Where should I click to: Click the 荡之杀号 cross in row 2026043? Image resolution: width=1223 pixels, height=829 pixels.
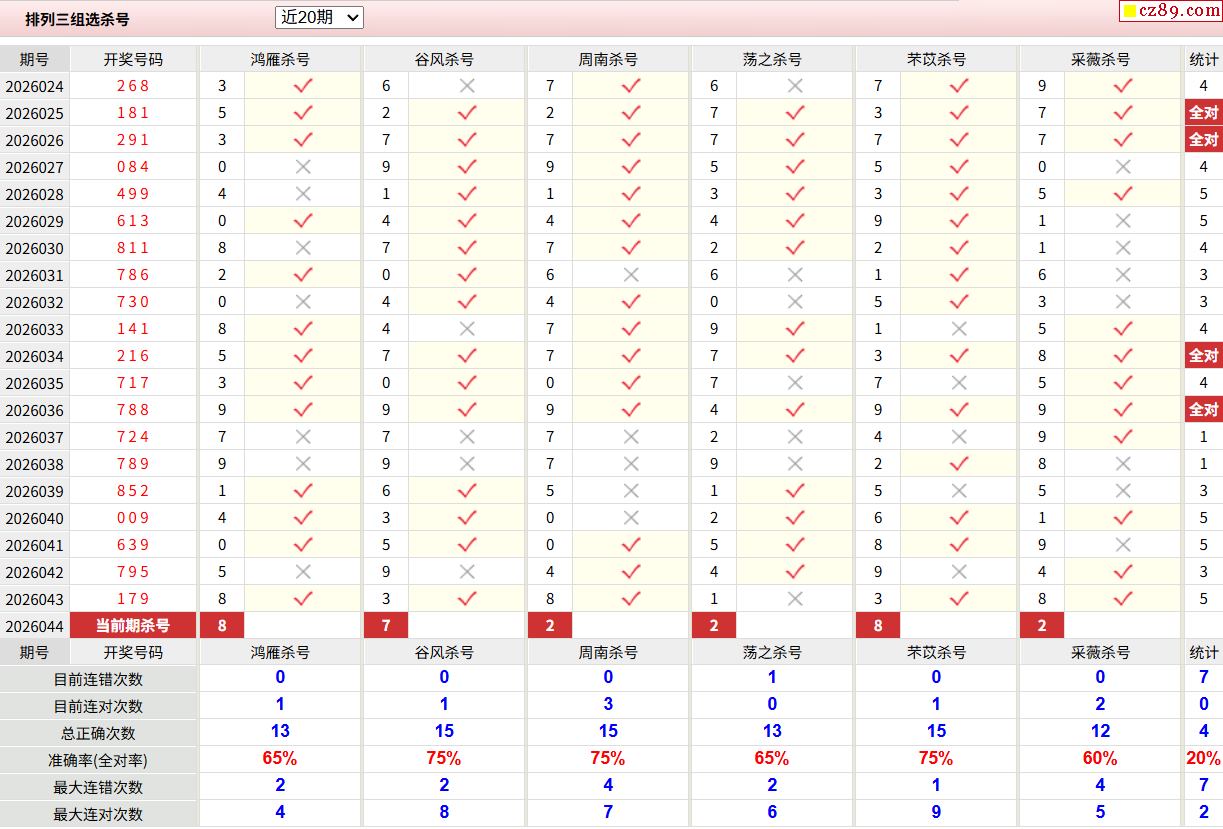pyautogui.click(x=795, y=599)
